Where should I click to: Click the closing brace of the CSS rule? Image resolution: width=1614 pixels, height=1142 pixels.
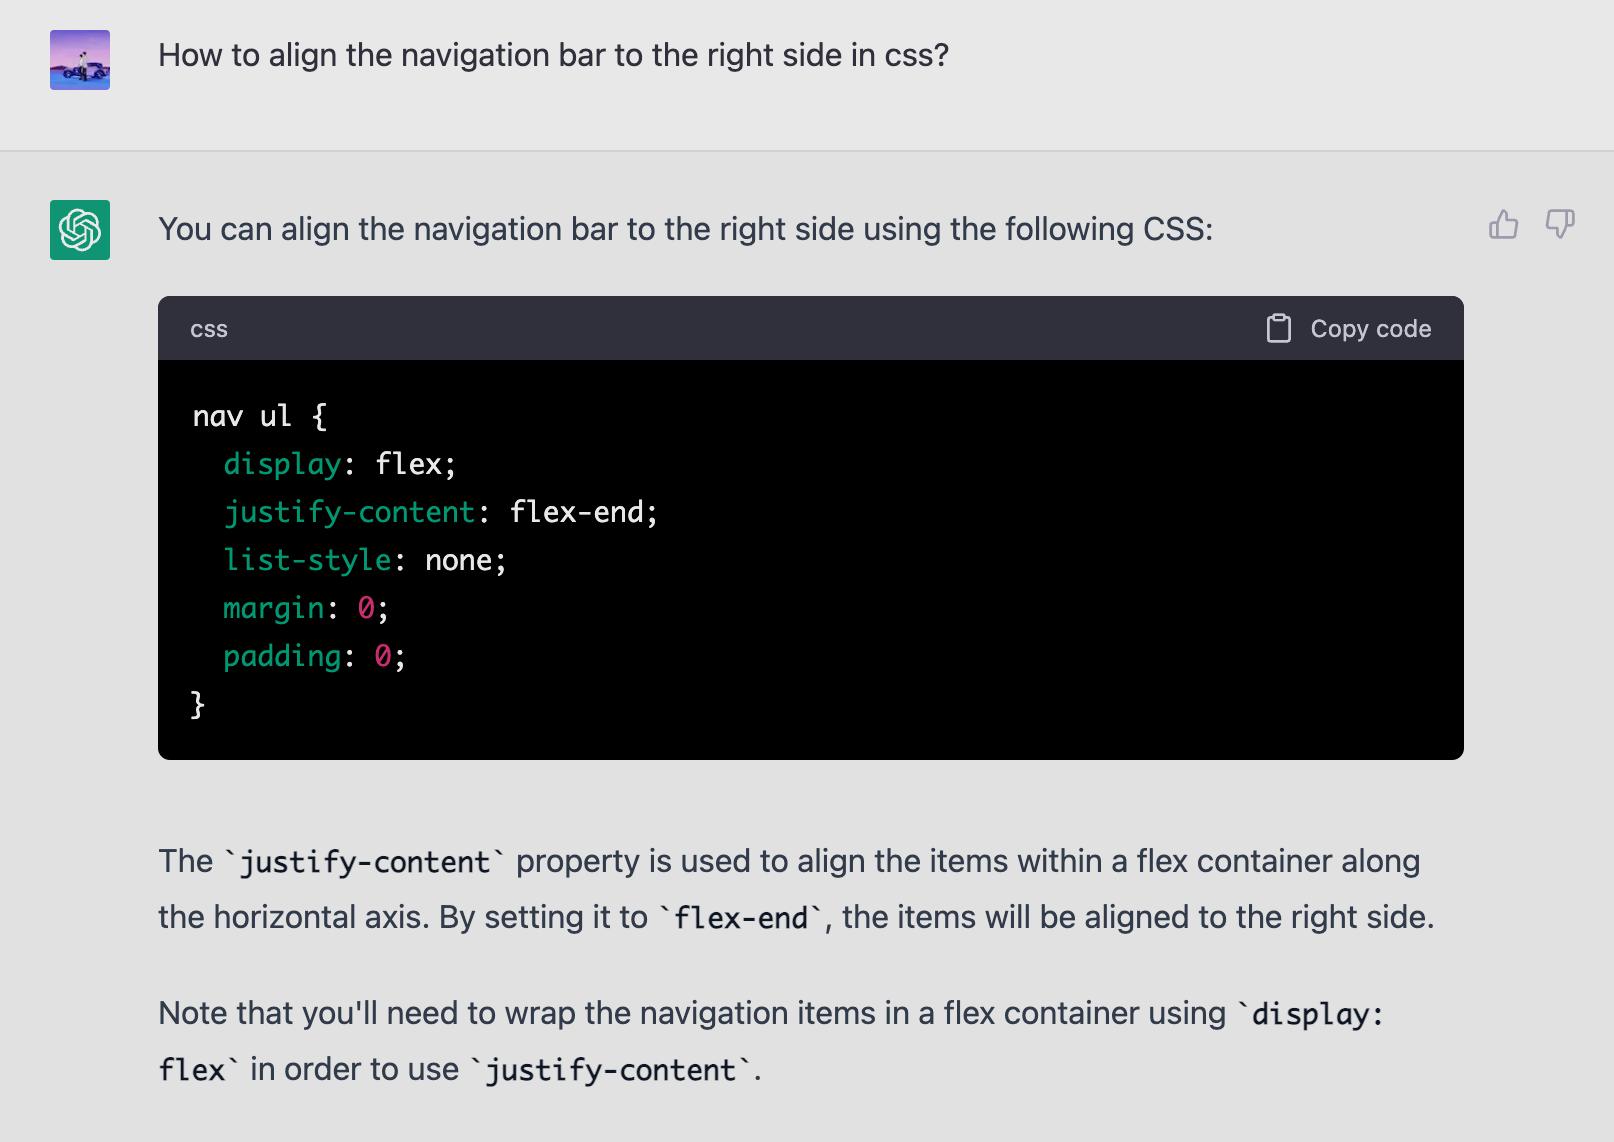point(198,704)
